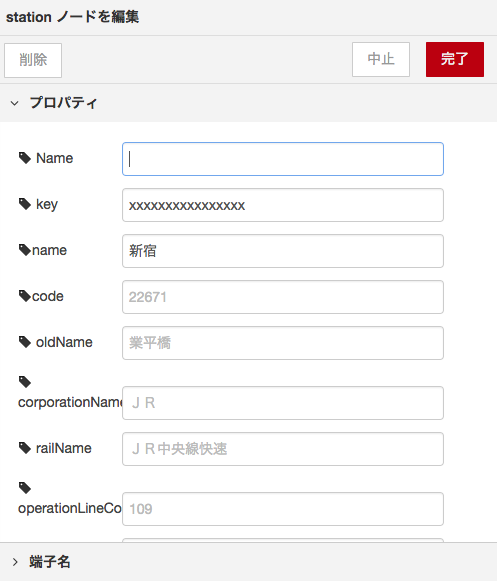Click the tag icon beside code label
Image resolution: width=497 pixels, height=581 pixels.
pos(25,296)
